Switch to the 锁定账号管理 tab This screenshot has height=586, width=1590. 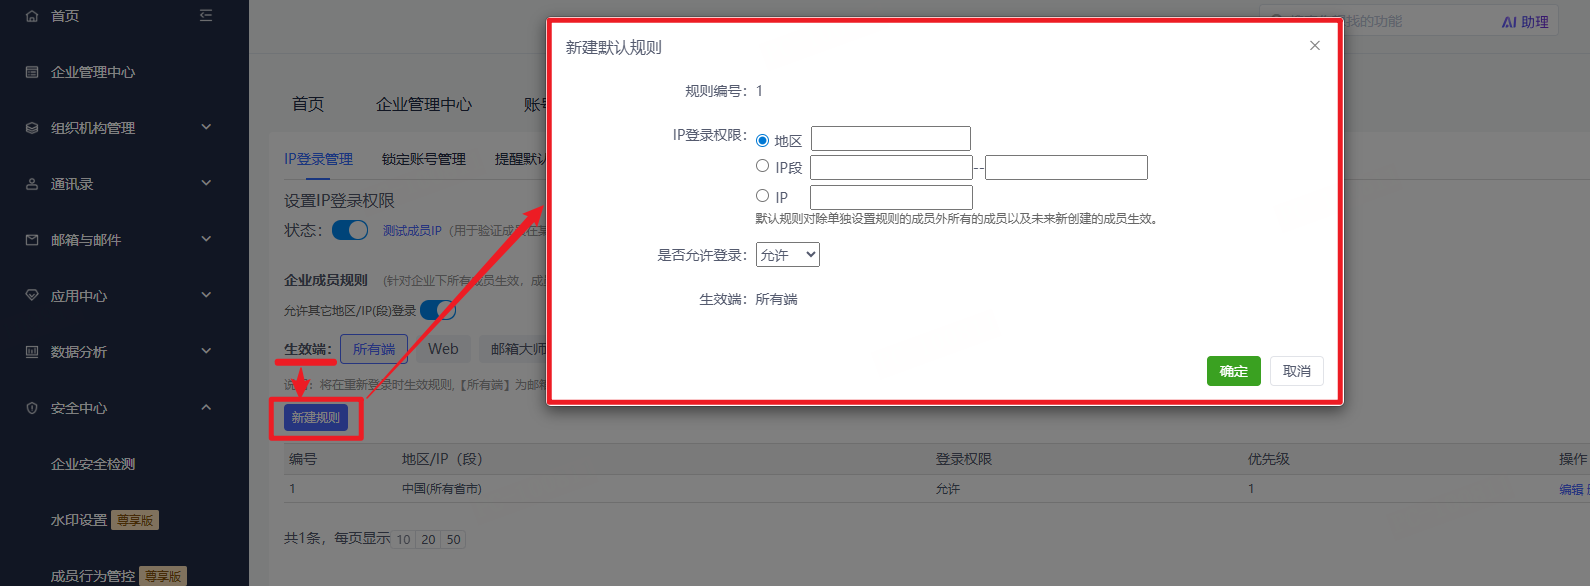[424, 159]
